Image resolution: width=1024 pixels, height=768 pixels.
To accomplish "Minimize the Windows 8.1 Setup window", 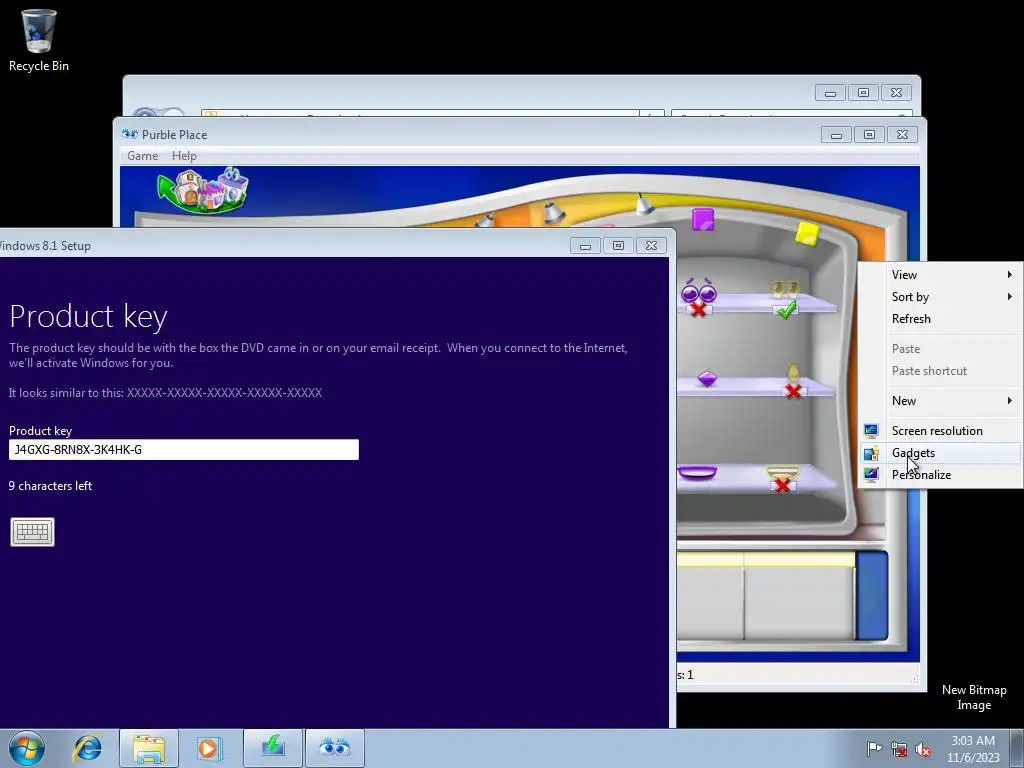I will (x=585, y=246).
